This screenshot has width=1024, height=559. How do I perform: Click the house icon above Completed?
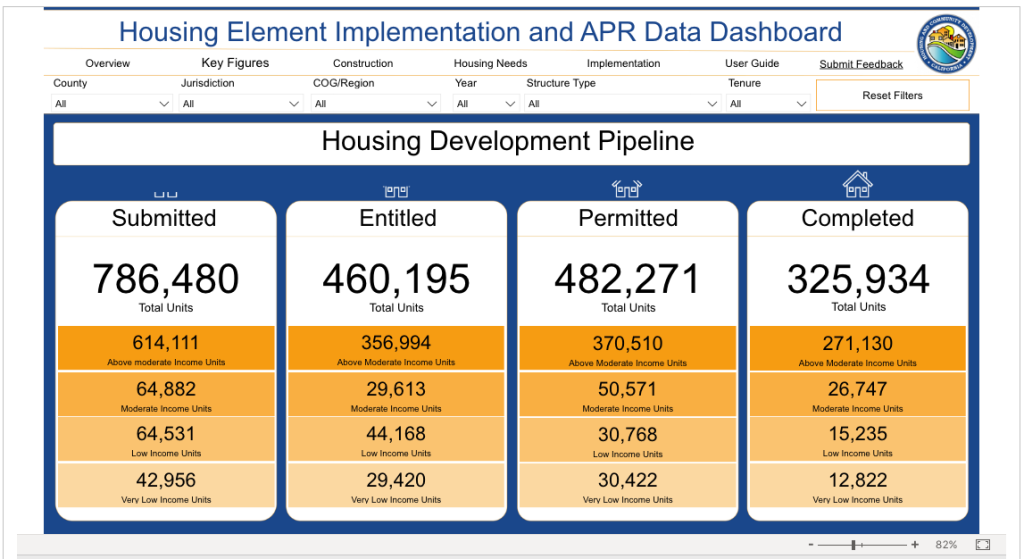click(857, 184)
